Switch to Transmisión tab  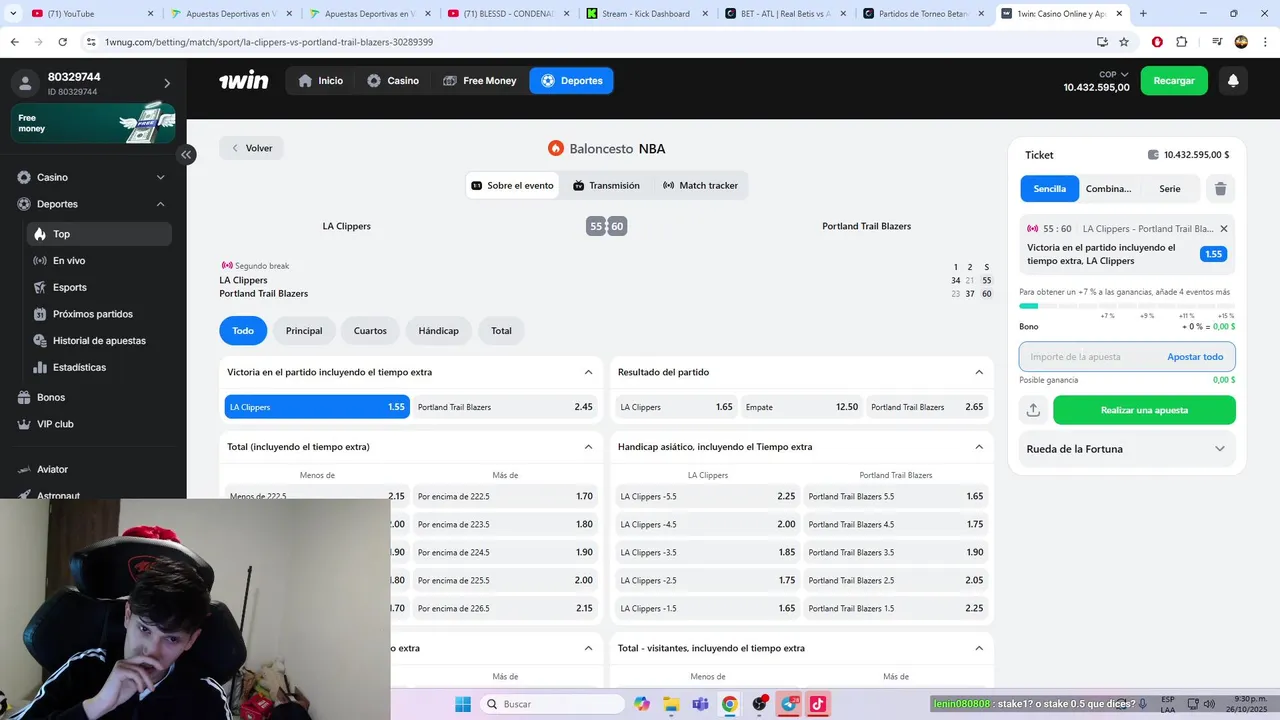click(x=606, y=186)
